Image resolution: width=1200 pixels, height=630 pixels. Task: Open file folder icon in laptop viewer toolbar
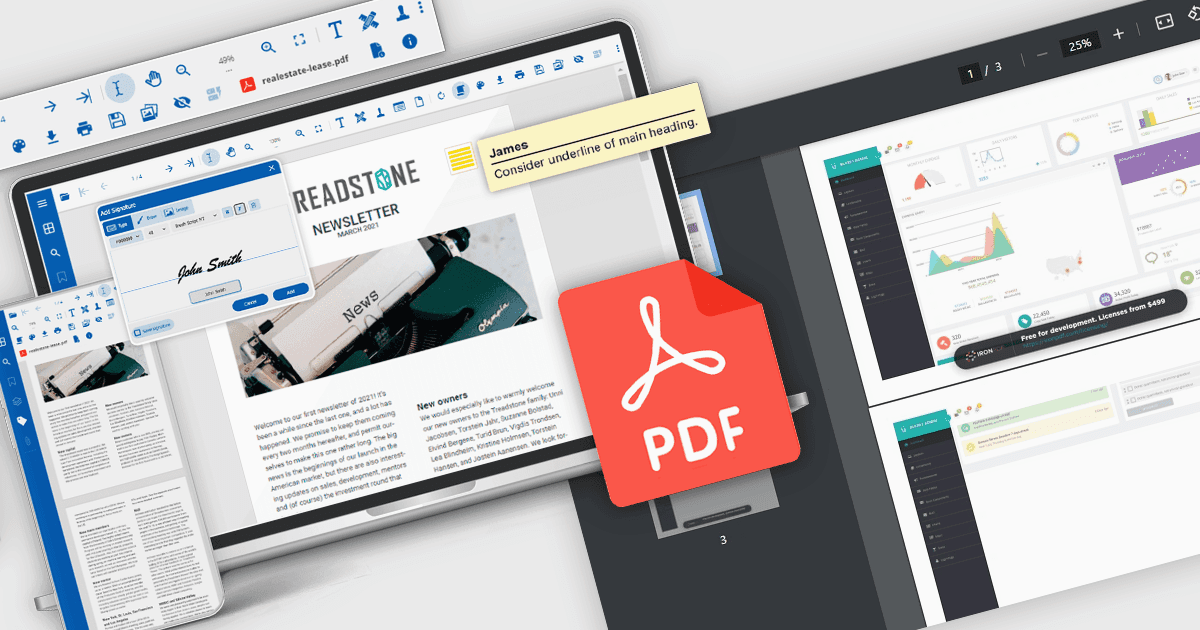(64, 197)
